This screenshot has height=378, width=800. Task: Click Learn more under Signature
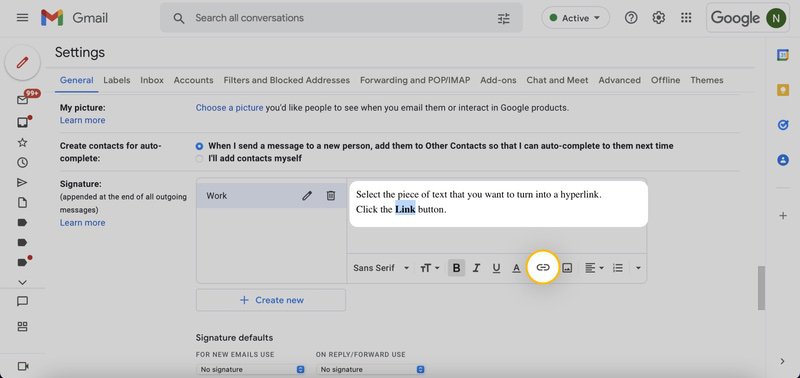pos(83,223)
